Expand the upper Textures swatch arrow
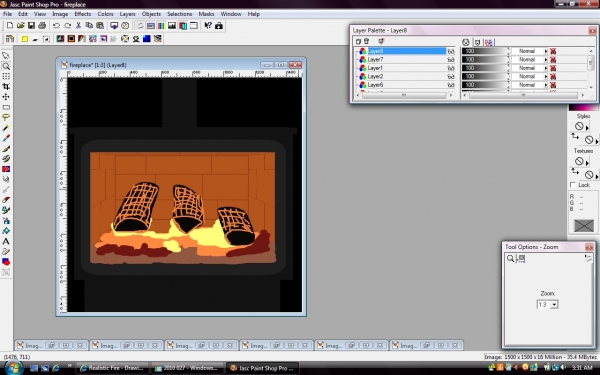The height and width of the screenshot is (375, 600). point(587,163)
